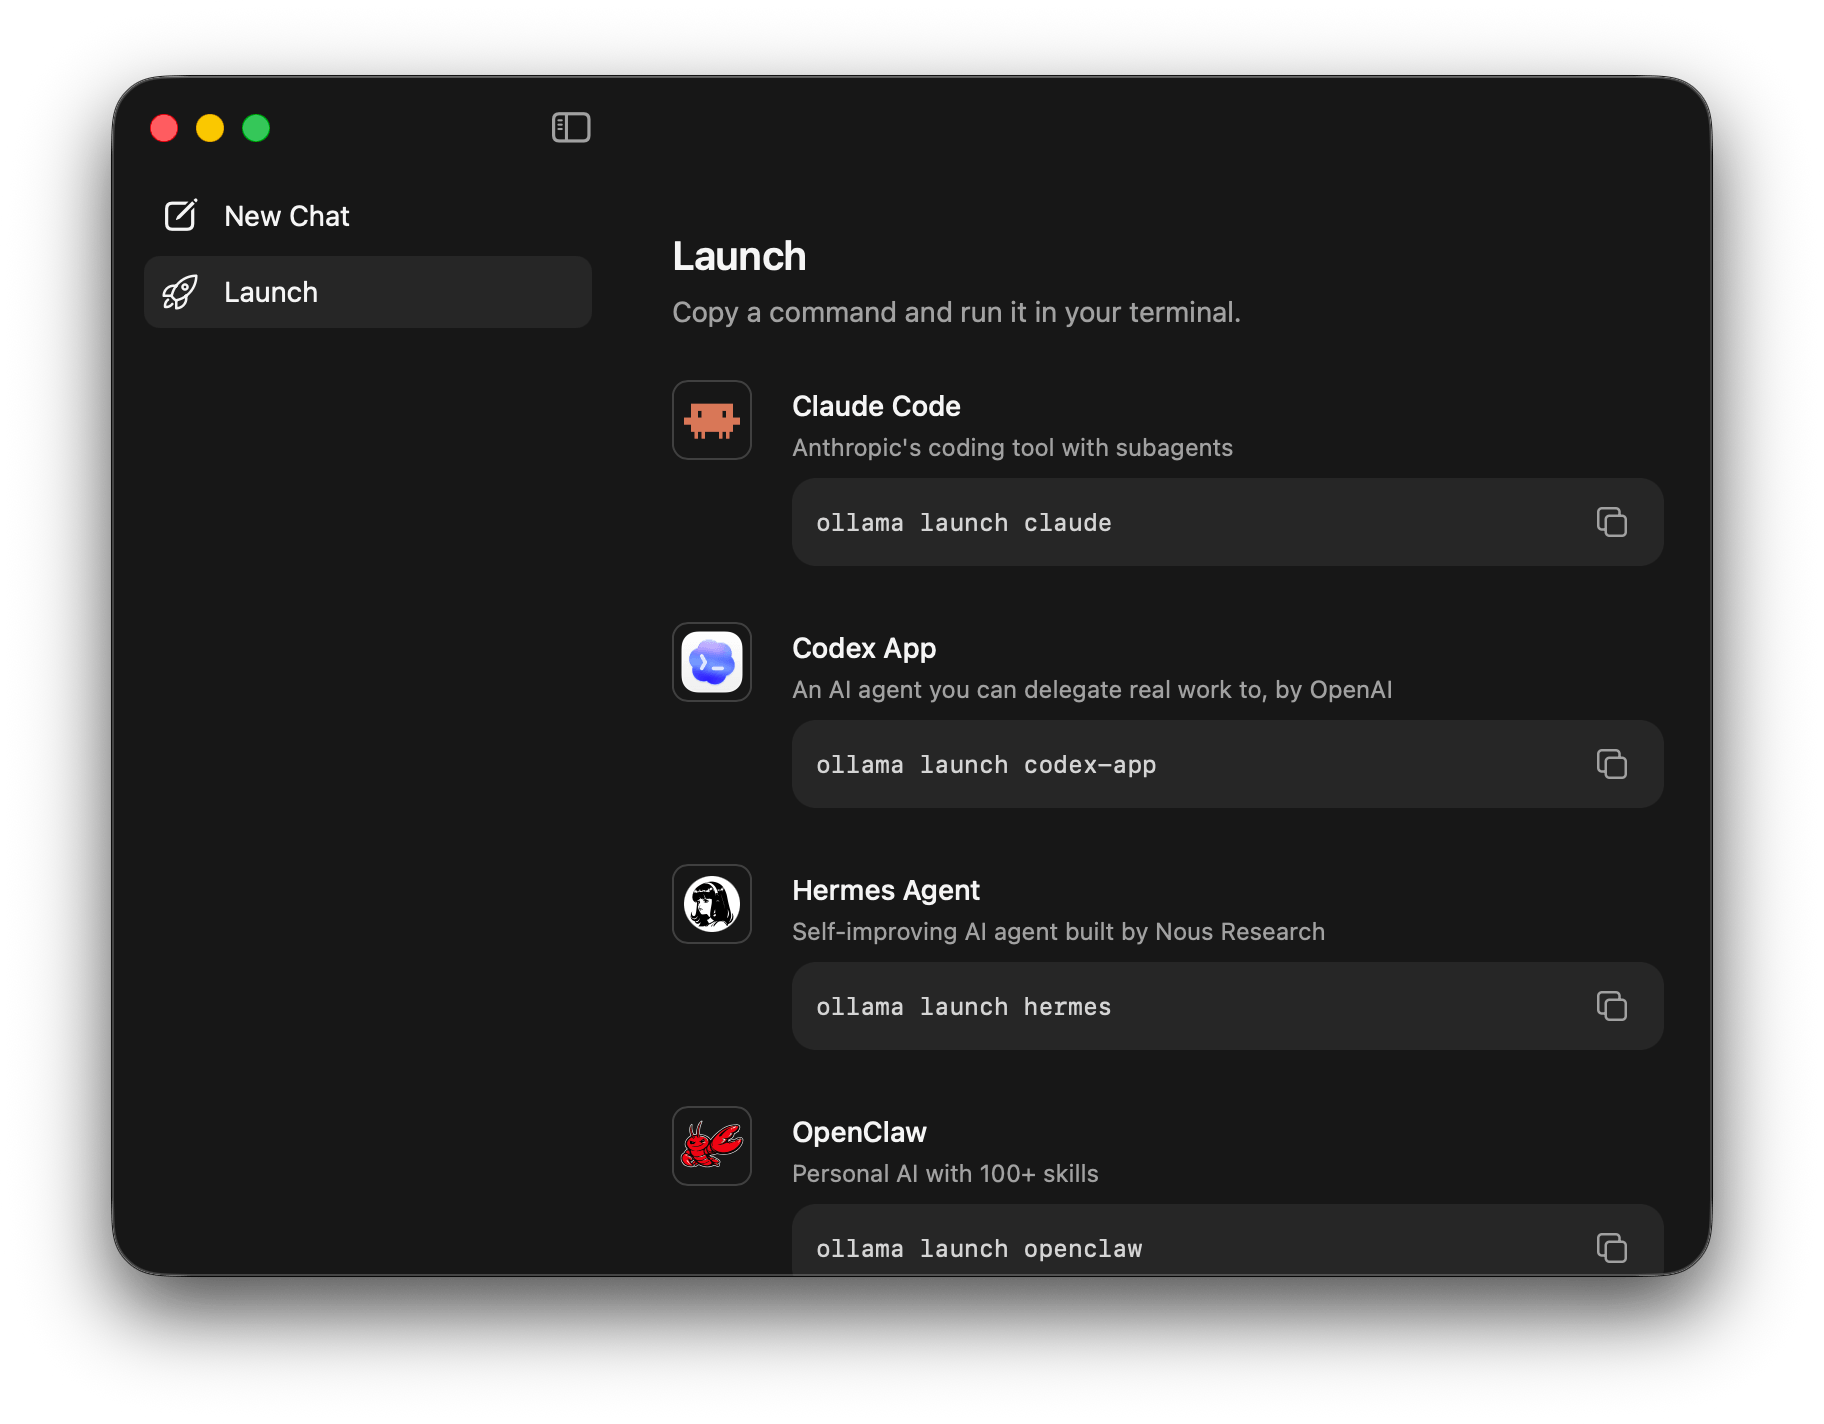Close the window with red button
The image size is (1824, 1424).
point(164,128)
